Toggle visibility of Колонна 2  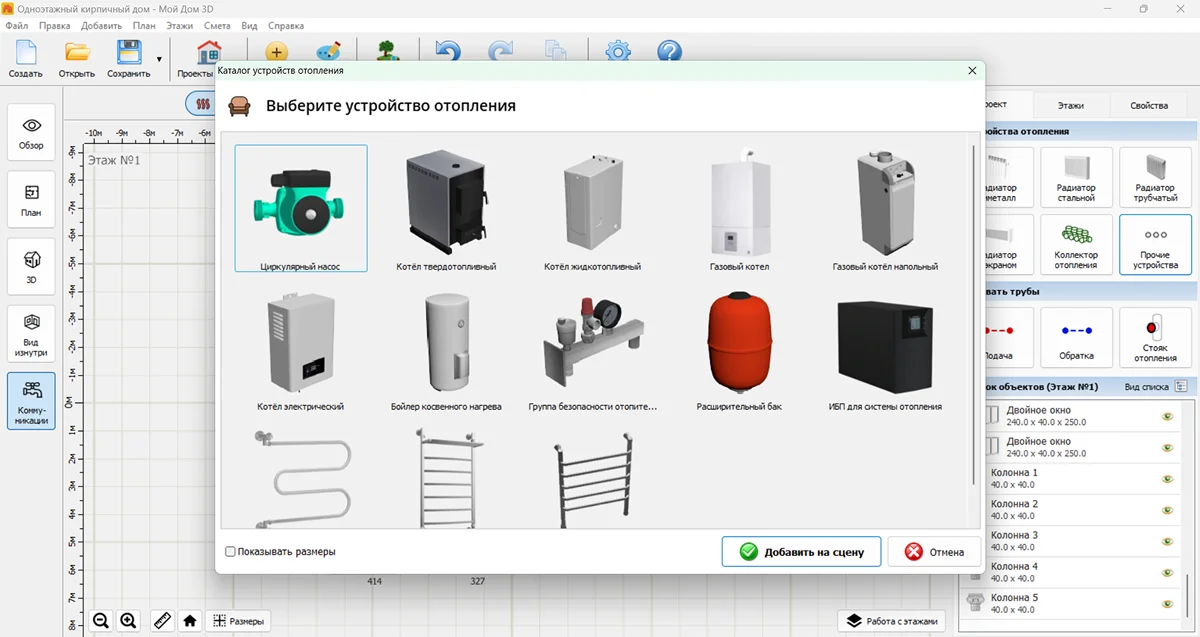point(1166,510)
